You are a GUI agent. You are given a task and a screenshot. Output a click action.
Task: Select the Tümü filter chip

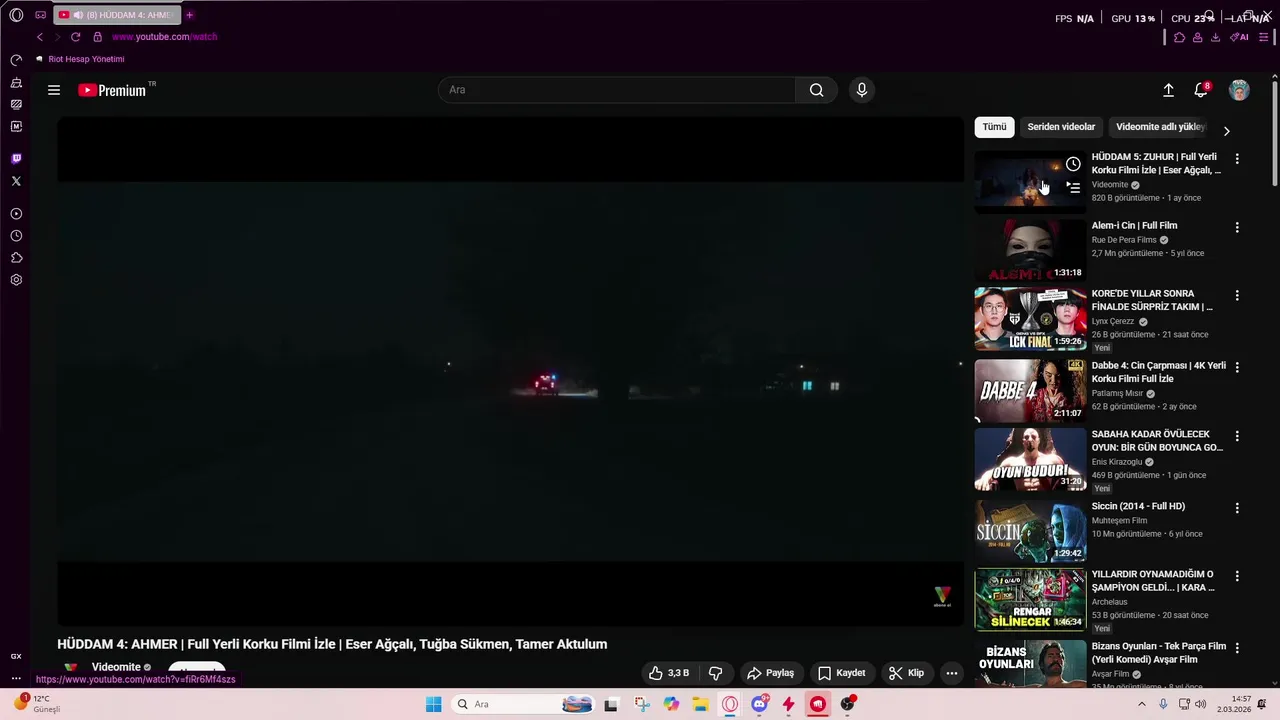[x=994, y=127]
